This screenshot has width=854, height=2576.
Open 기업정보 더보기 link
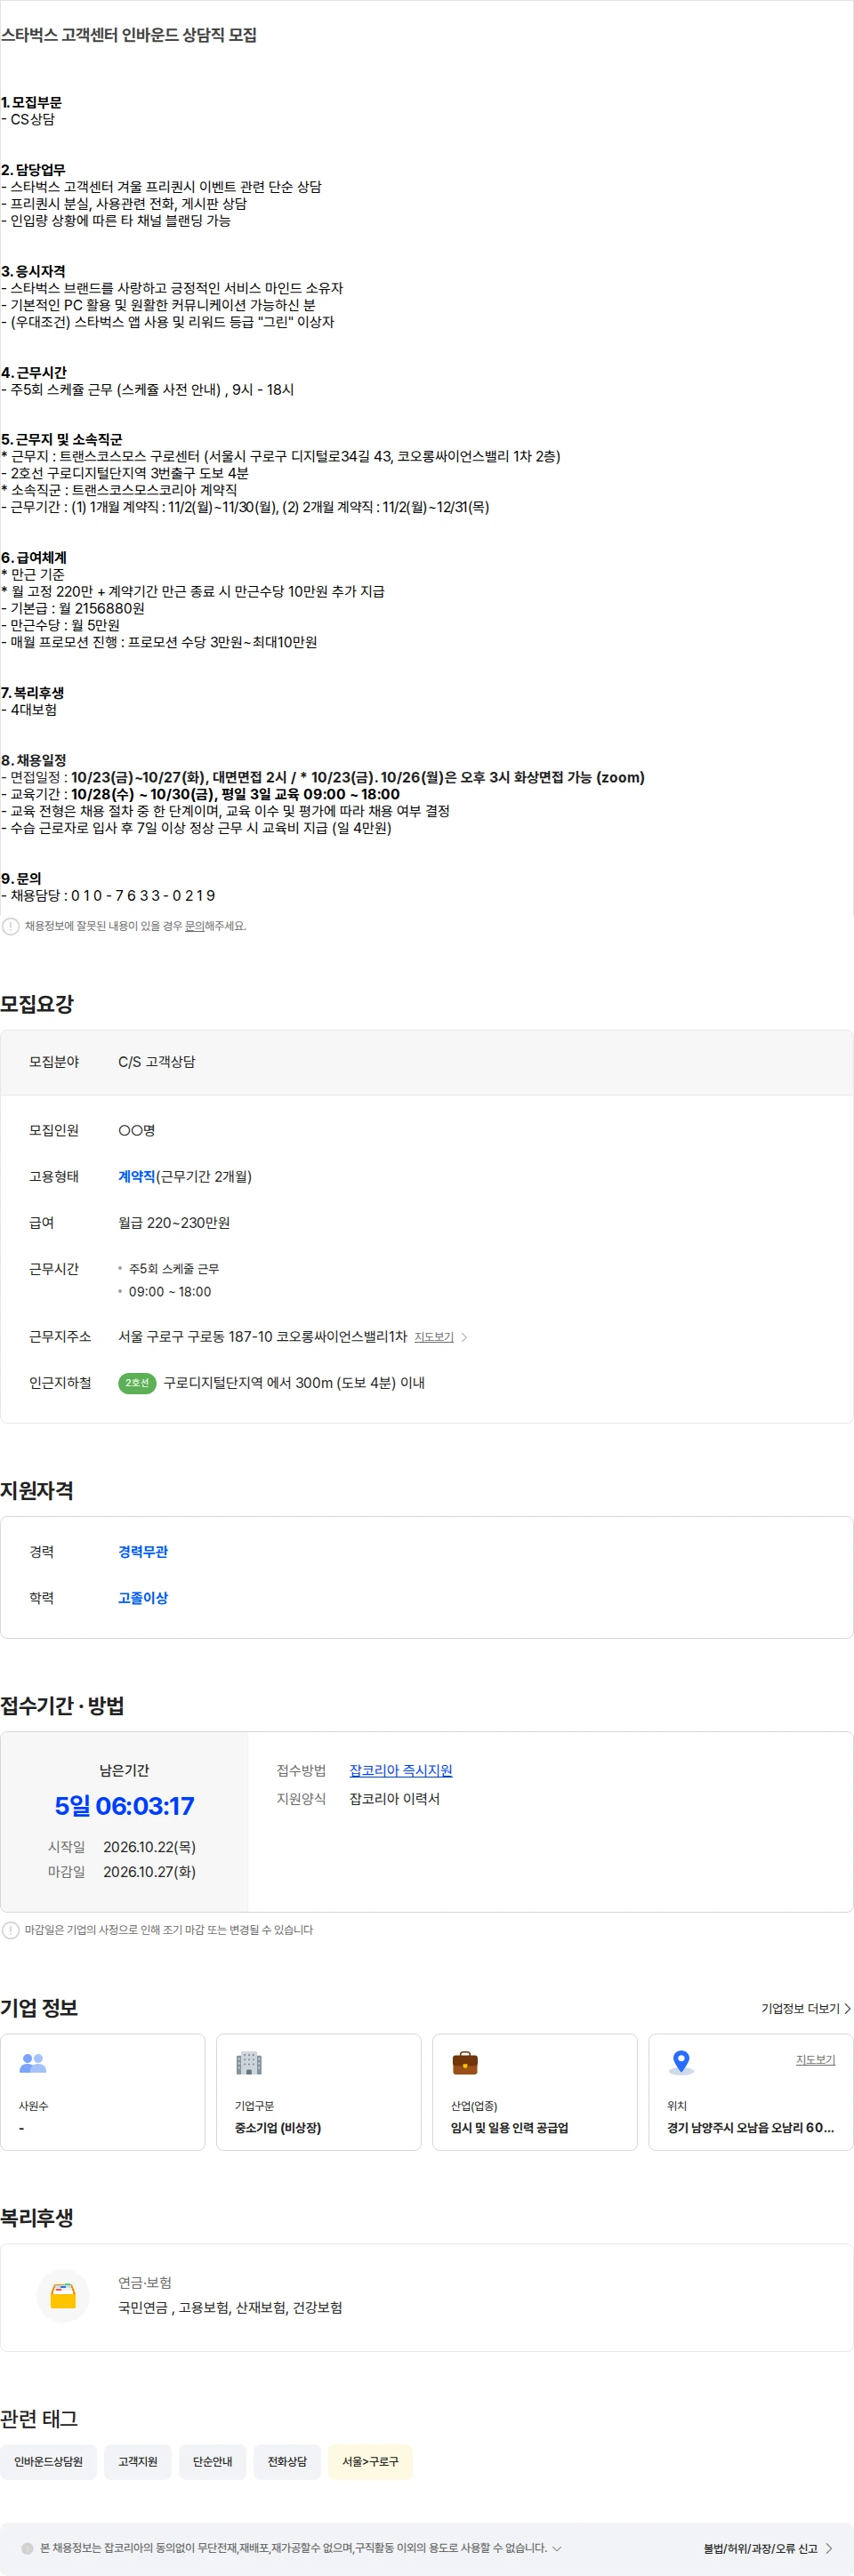(800, 2008)
